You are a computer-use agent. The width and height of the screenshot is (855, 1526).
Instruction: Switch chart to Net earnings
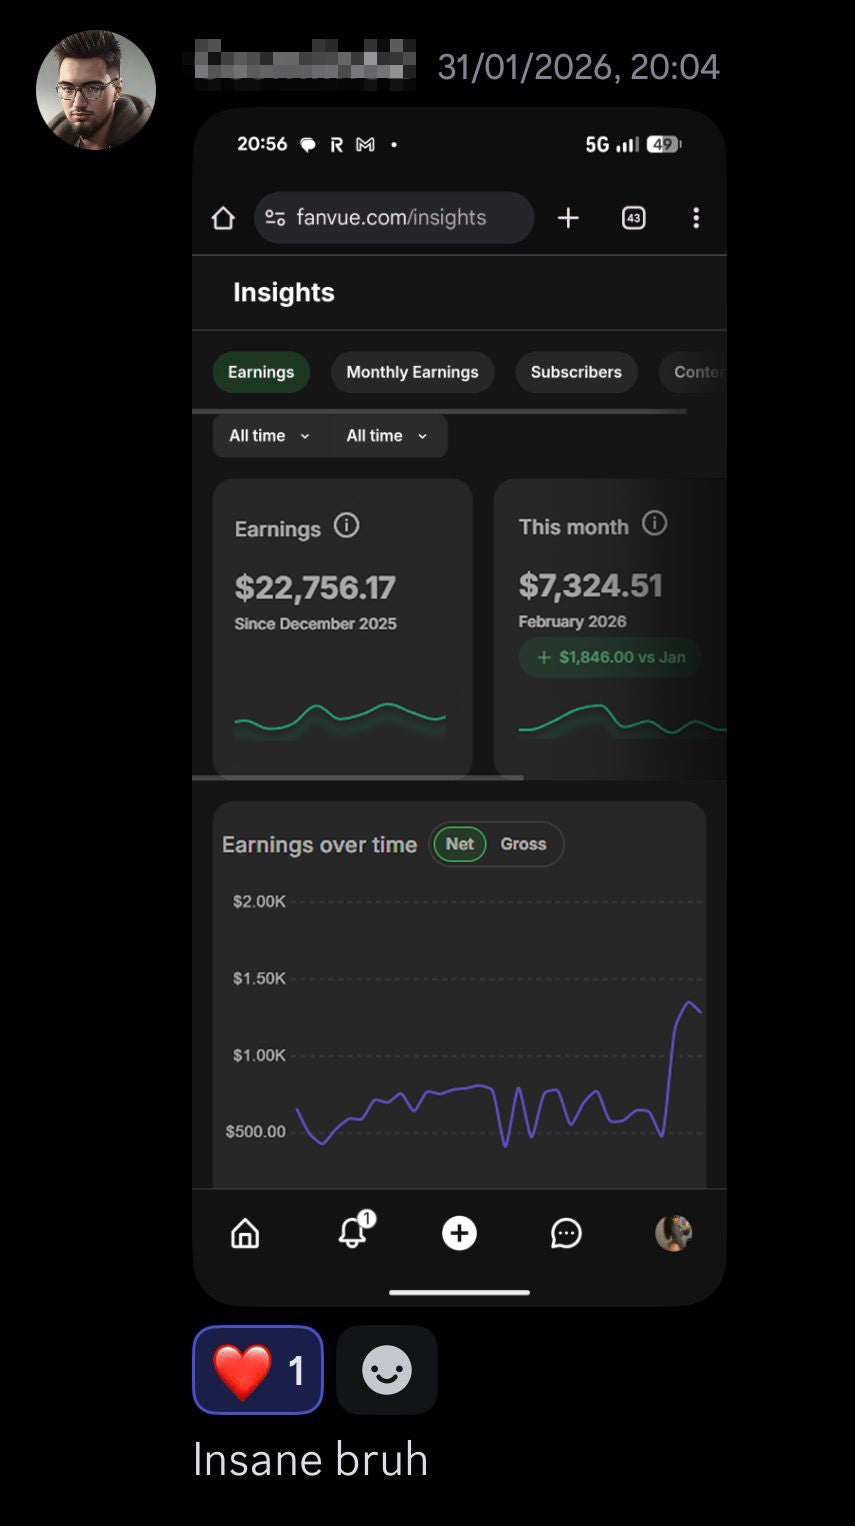pos(460,844)
